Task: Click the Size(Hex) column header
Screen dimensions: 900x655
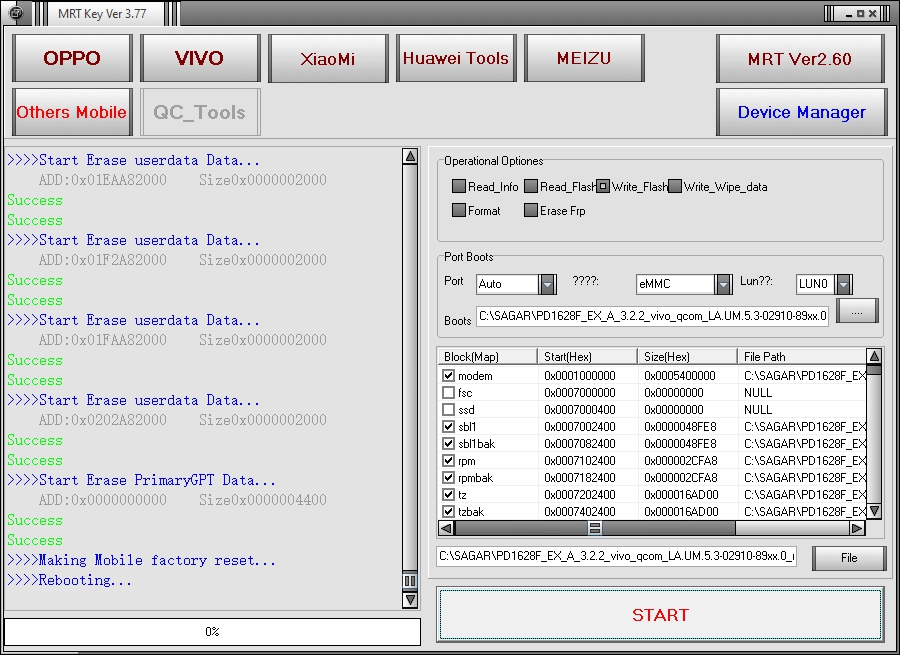Action: click(687, 356)
